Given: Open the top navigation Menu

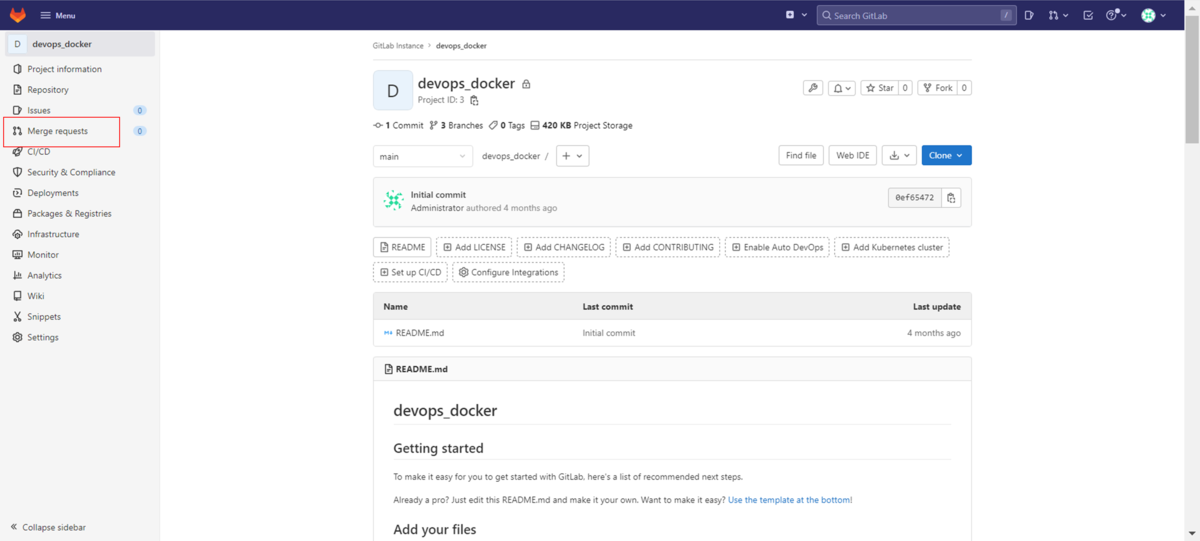Looking at the screenshot, I should pyautogui.click(x=58, y=15).
